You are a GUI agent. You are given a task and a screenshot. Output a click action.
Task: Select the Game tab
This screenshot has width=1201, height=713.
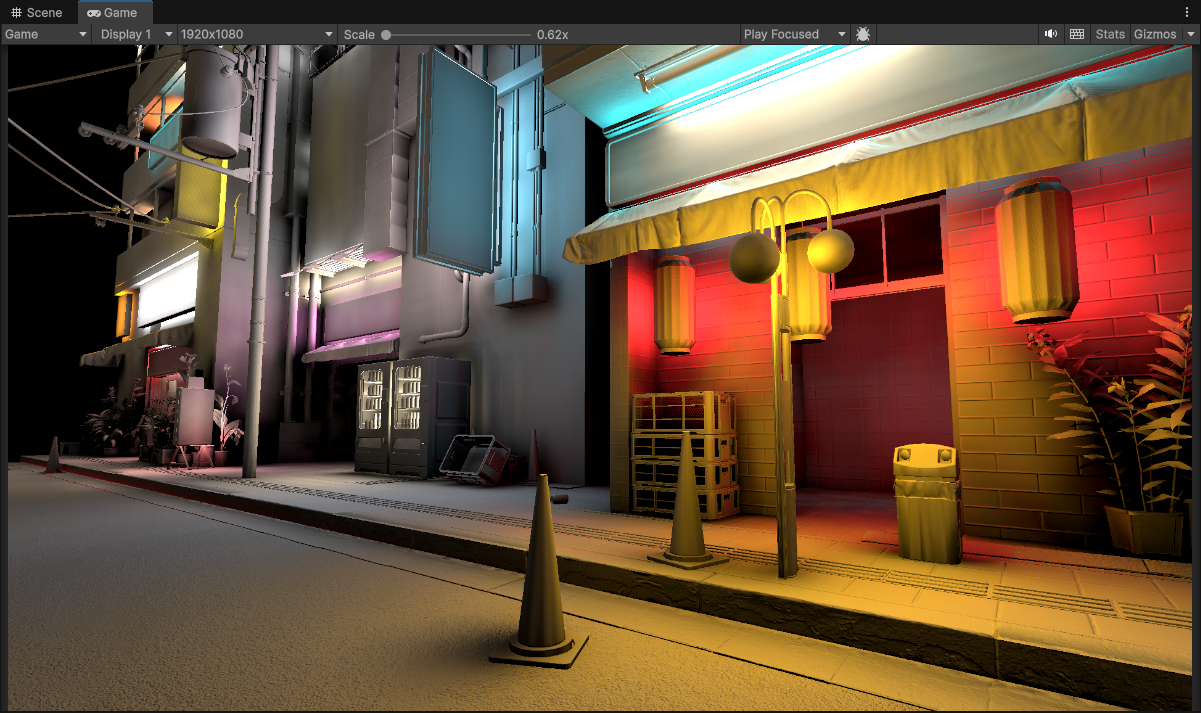(x=115, y=12)
